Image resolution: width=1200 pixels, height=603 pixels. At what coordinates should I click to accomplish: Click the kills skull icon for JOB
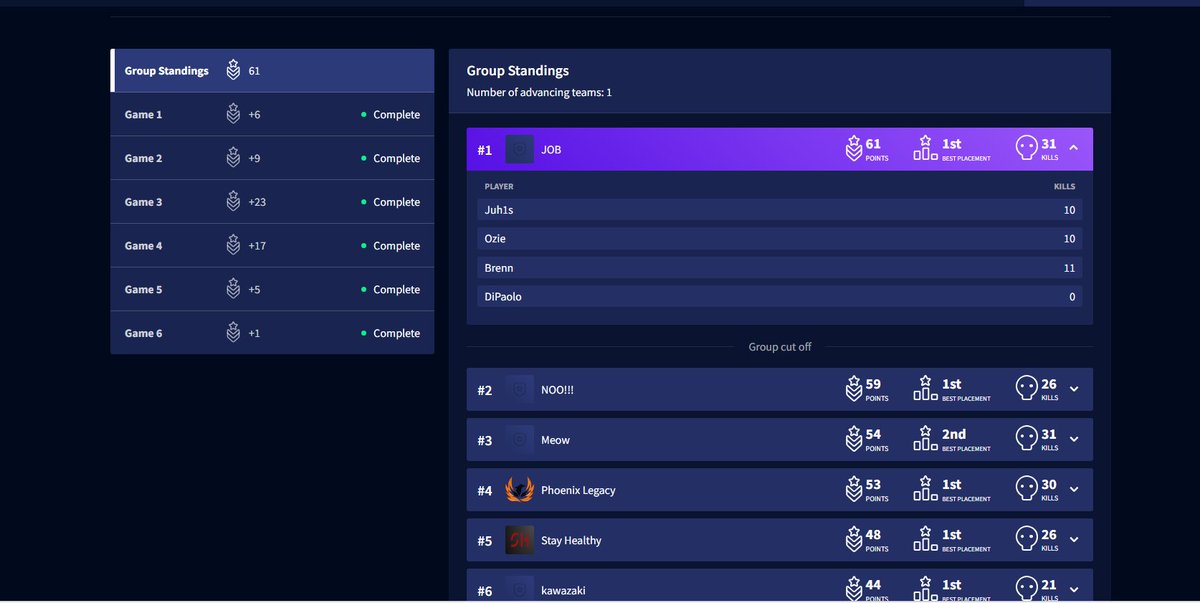coord(1026,148)
